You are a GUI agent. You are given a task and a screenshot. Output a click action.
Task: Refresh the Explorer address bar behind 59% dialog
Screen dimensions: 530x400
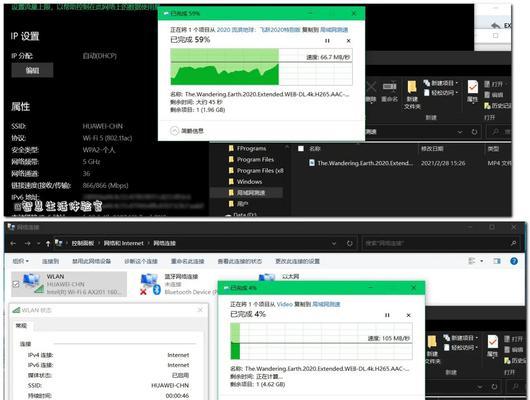coord(475,132)
